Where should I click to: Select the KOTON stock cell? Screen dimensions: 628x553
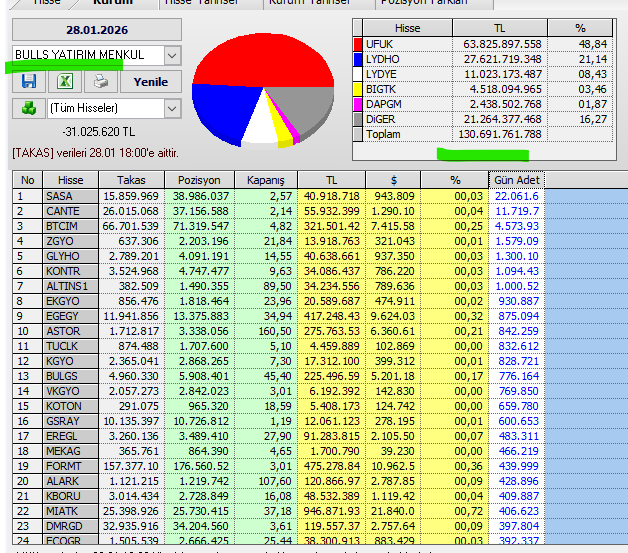point(70,406)
